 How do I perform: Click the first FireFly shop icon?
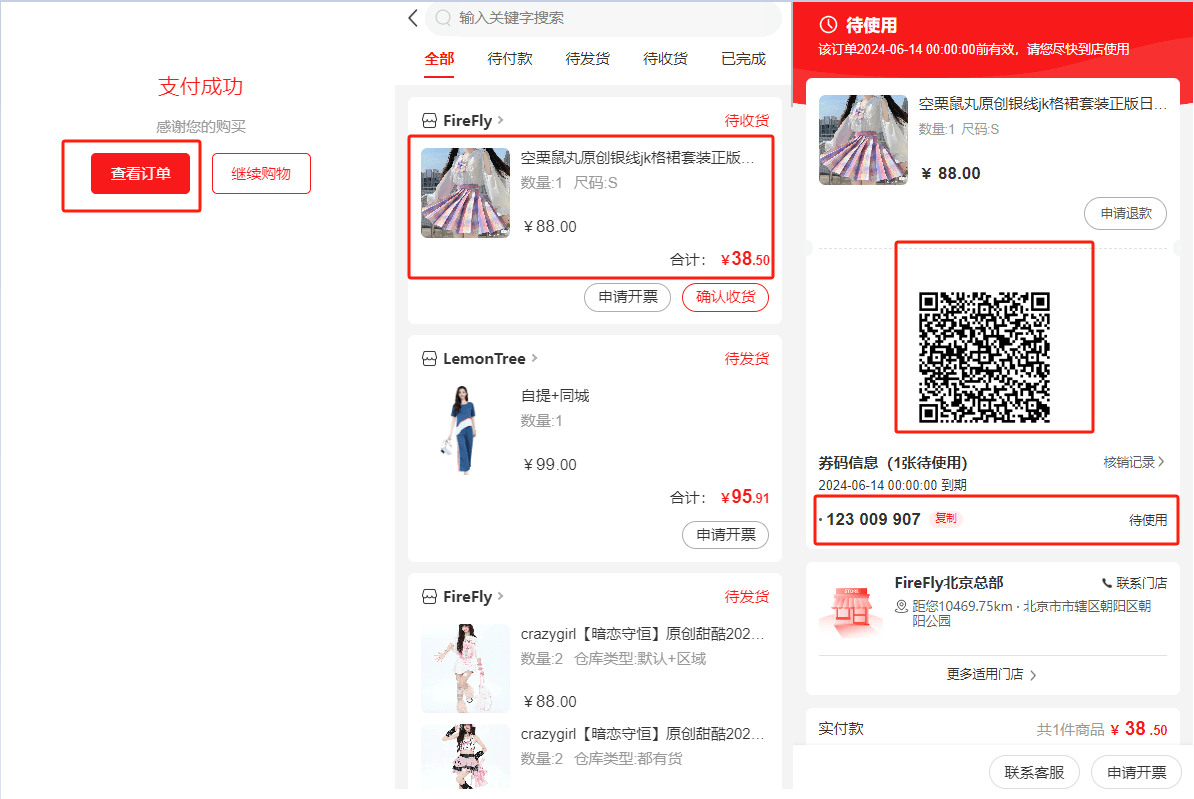click(x=429, y=120)
